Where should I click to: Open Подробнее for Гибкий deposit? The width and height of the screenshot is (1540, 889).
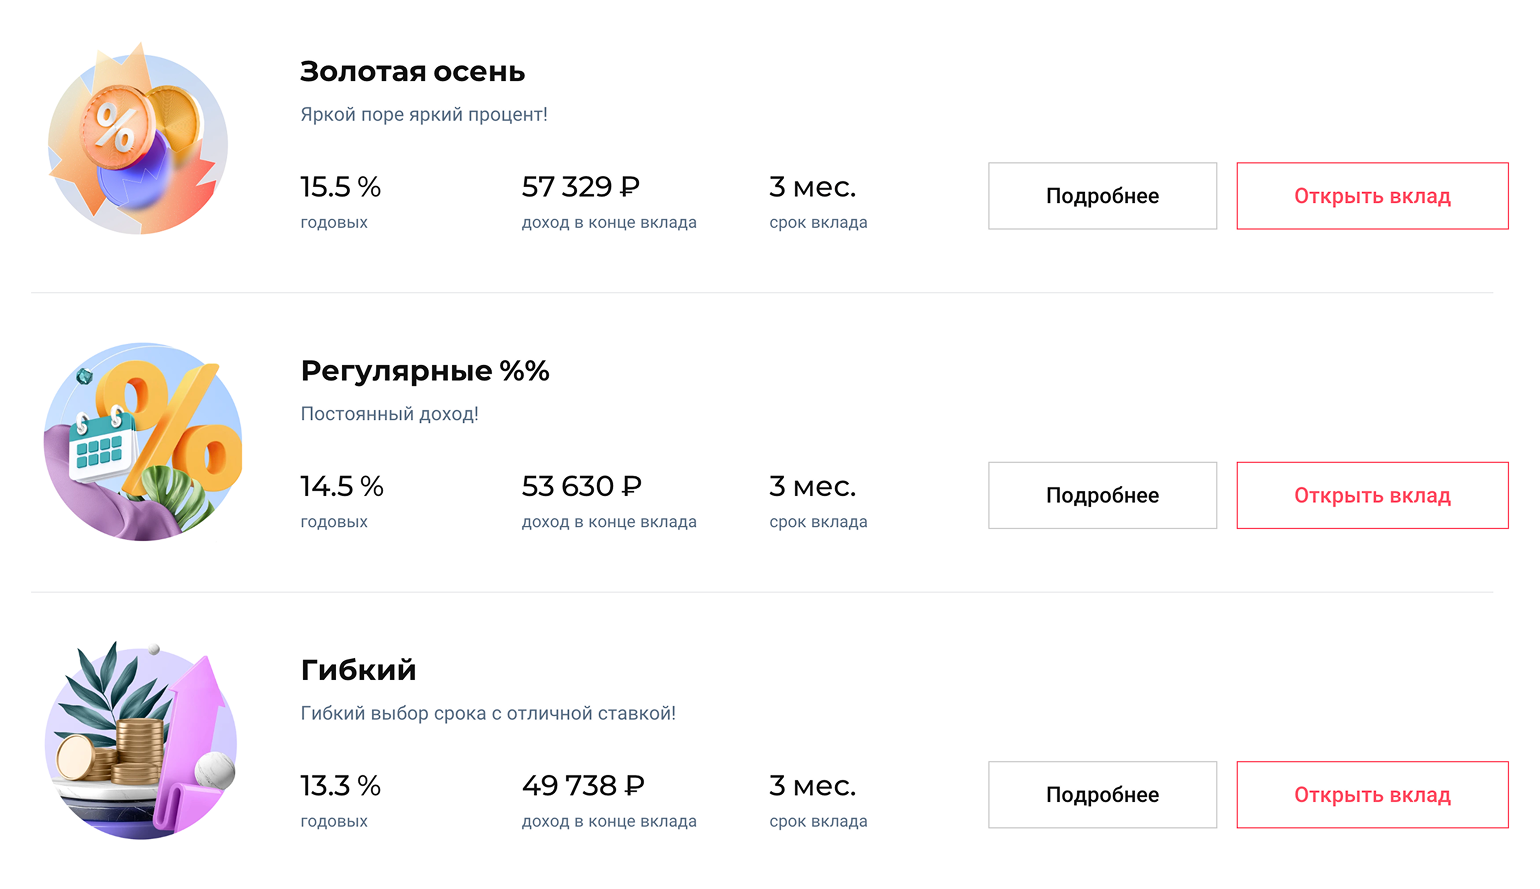click(x=1102, y=795)
